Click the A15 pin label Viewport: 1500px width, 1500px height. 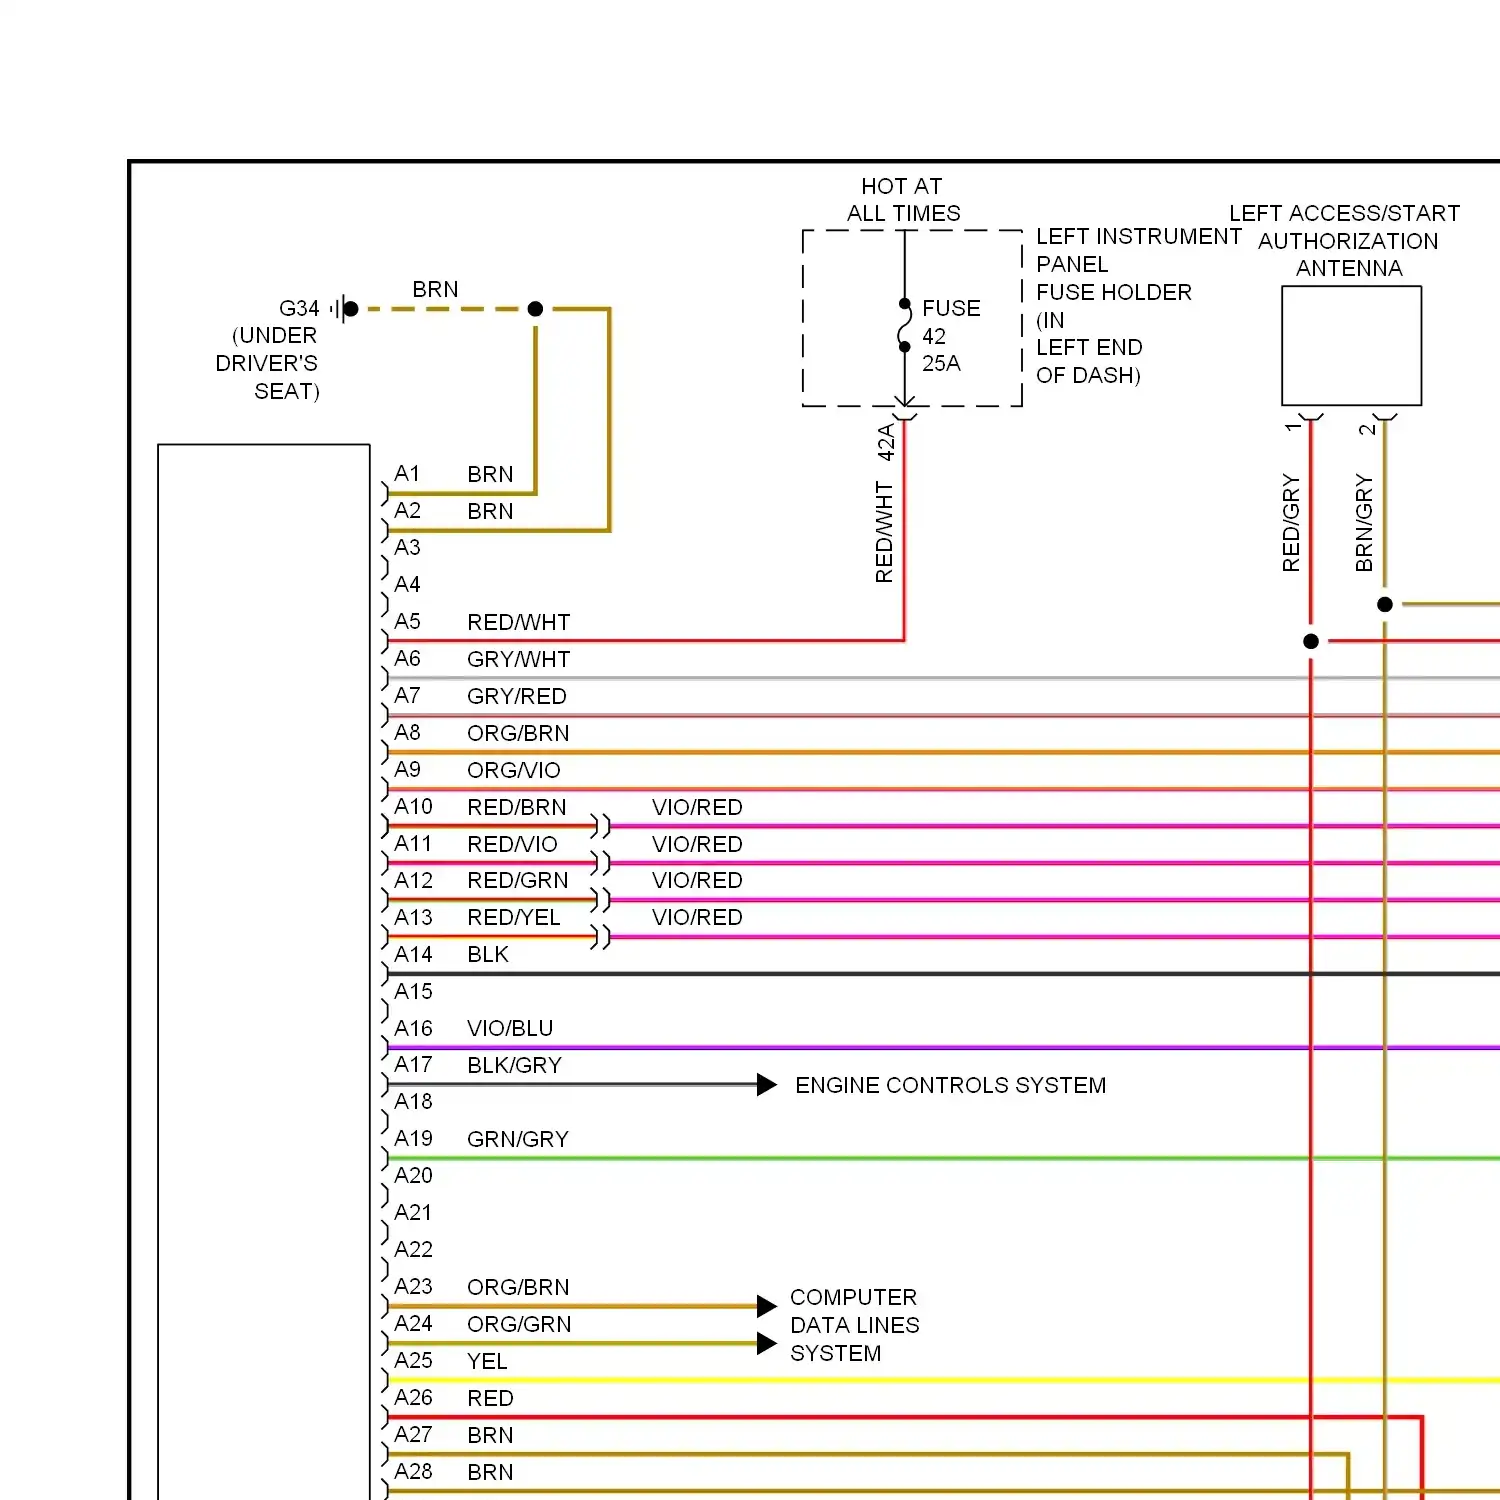pos(413,991)
